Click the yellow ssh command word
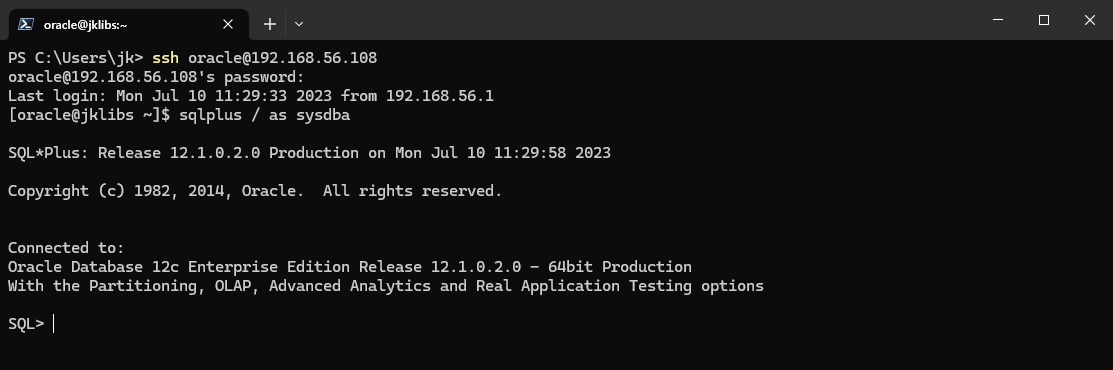The height and width of the screenshot is (370, 1113). point(165,58)
